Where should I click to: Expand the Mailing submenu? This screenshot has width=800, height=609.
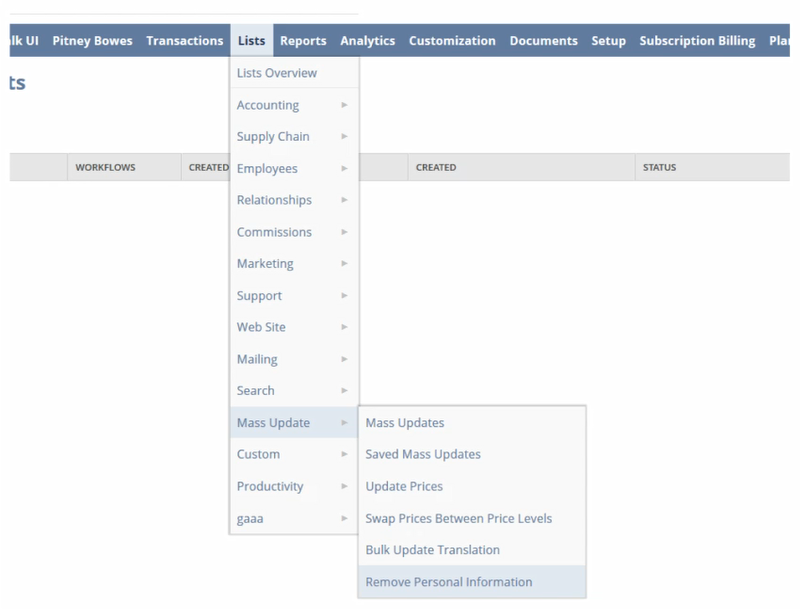click(x=294, y=359)
